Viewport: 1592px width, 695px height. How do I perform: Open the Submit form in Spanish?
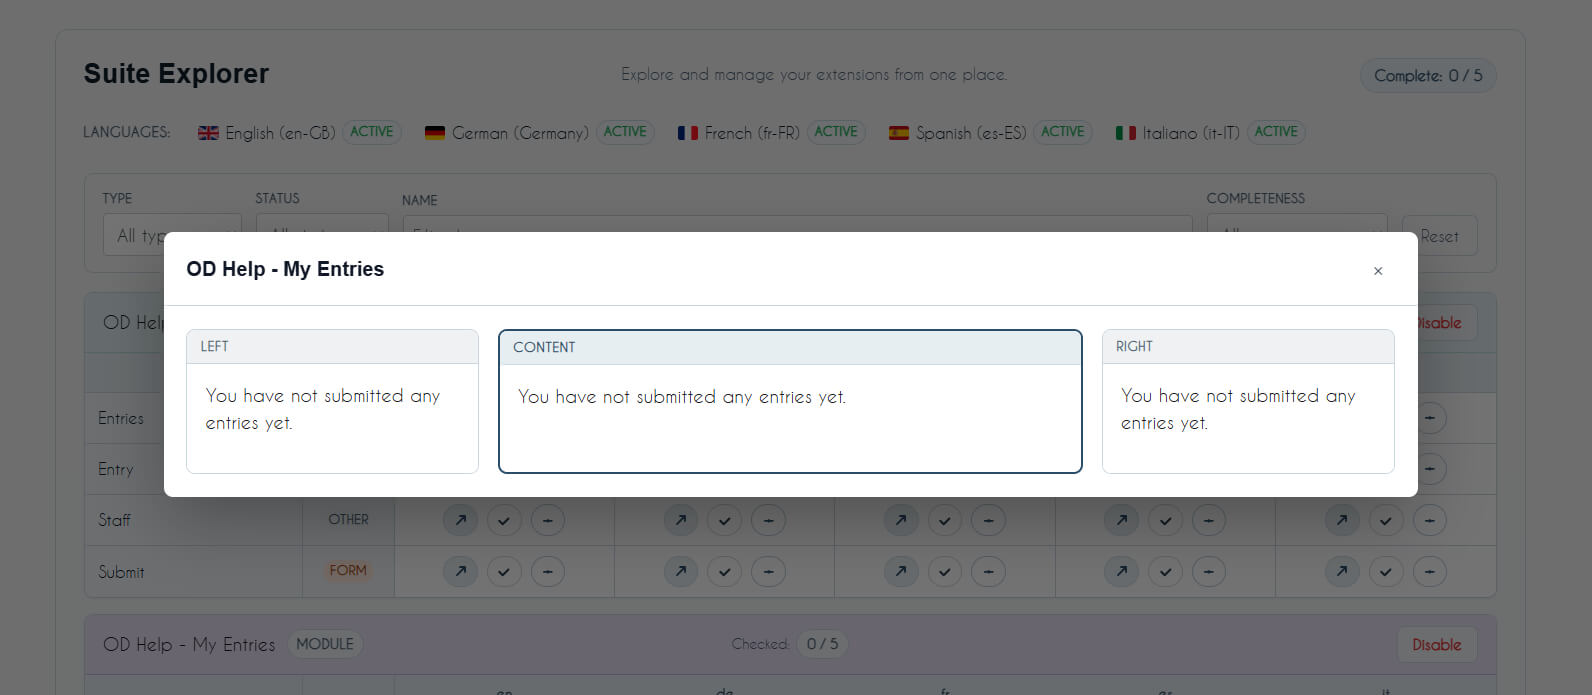(x=1122, y=571)
